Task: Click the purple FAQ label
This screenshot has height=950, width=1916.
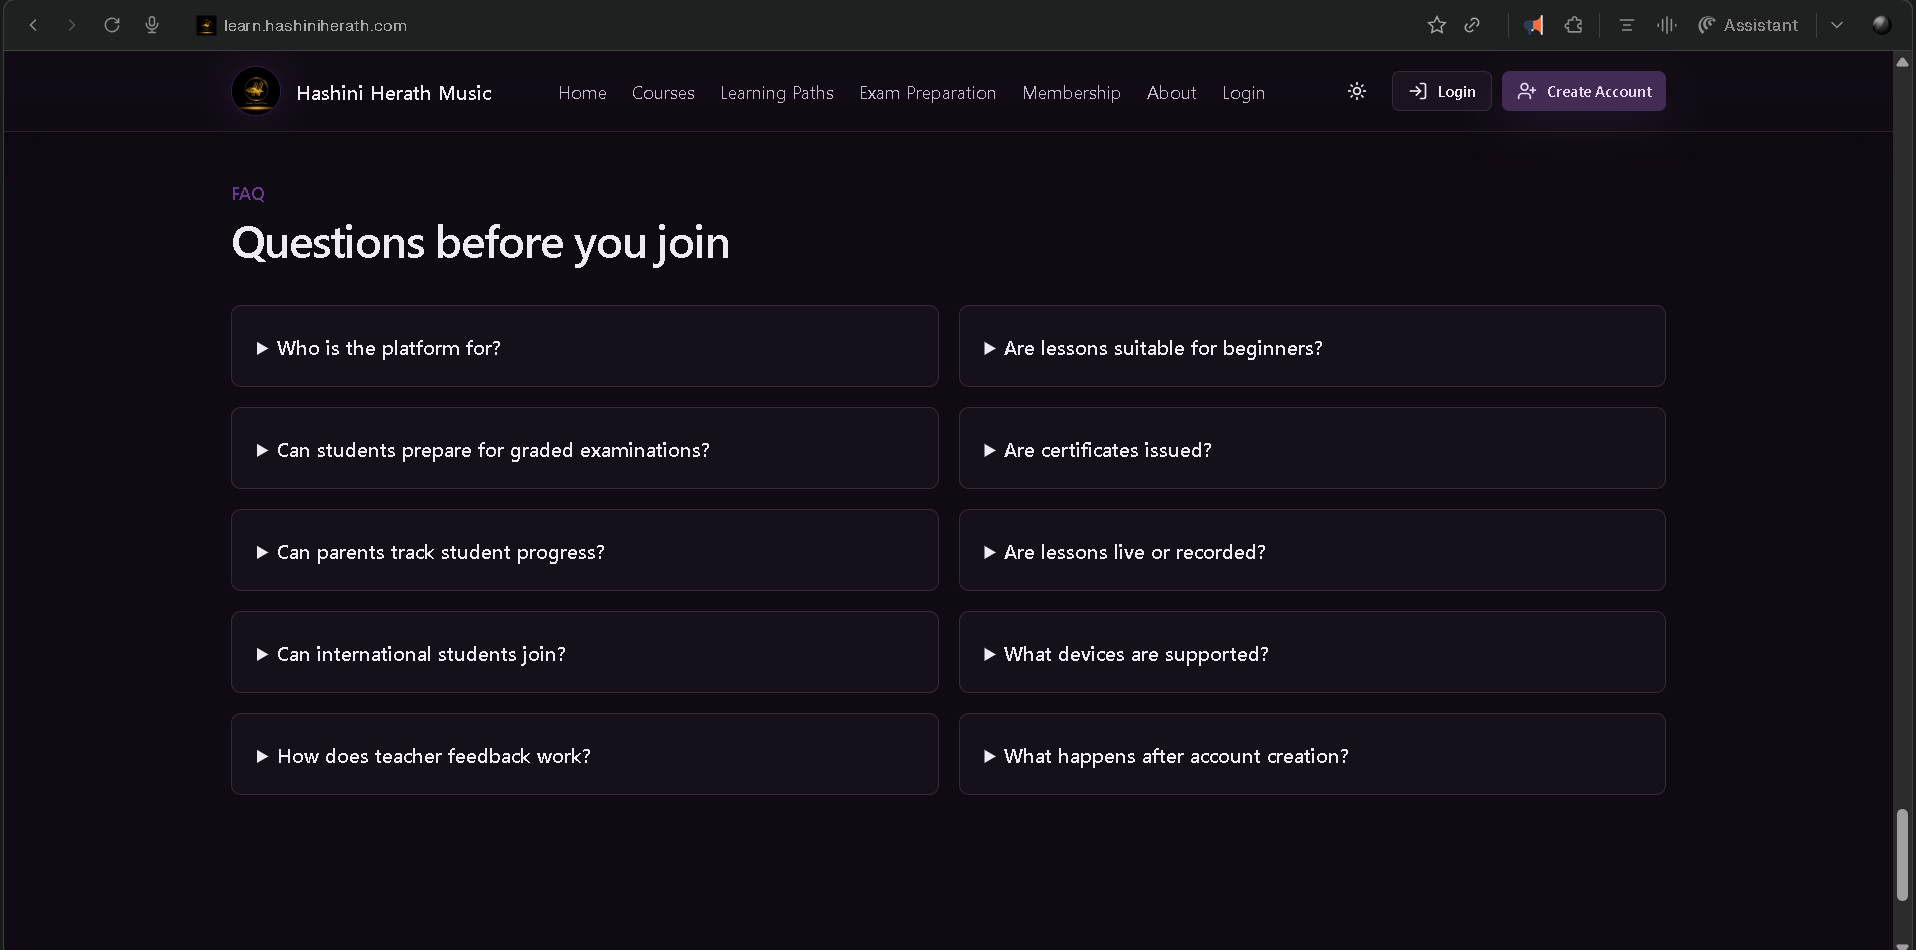Action: tap(248, 193)
